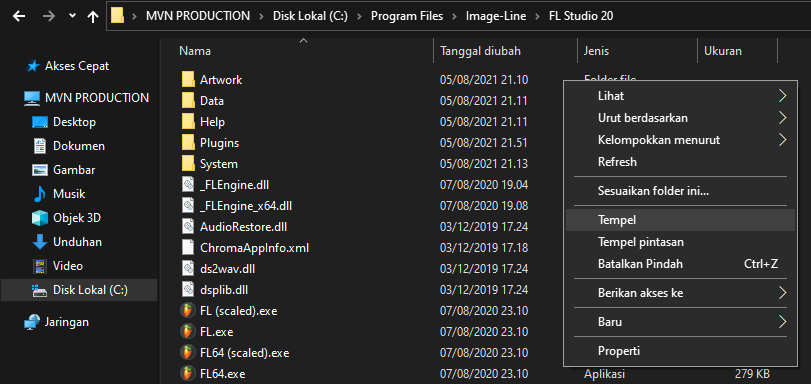Select the Plugins folder icon

[188, 142]
